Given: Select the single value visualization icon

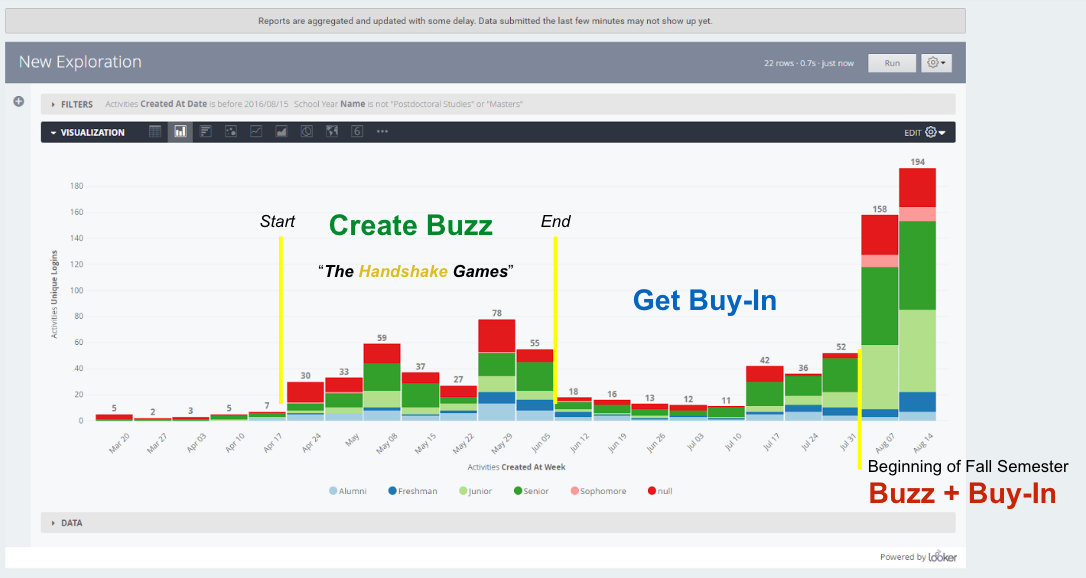Looking at the screenshot, I should tap(357, 132).
